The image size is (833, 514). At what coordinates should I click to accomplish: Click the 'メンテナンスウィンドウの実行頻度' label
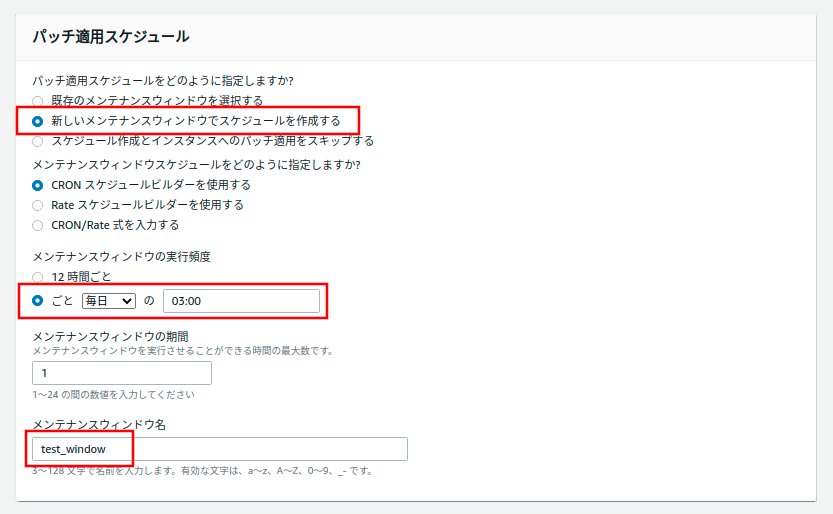point(121,257)
